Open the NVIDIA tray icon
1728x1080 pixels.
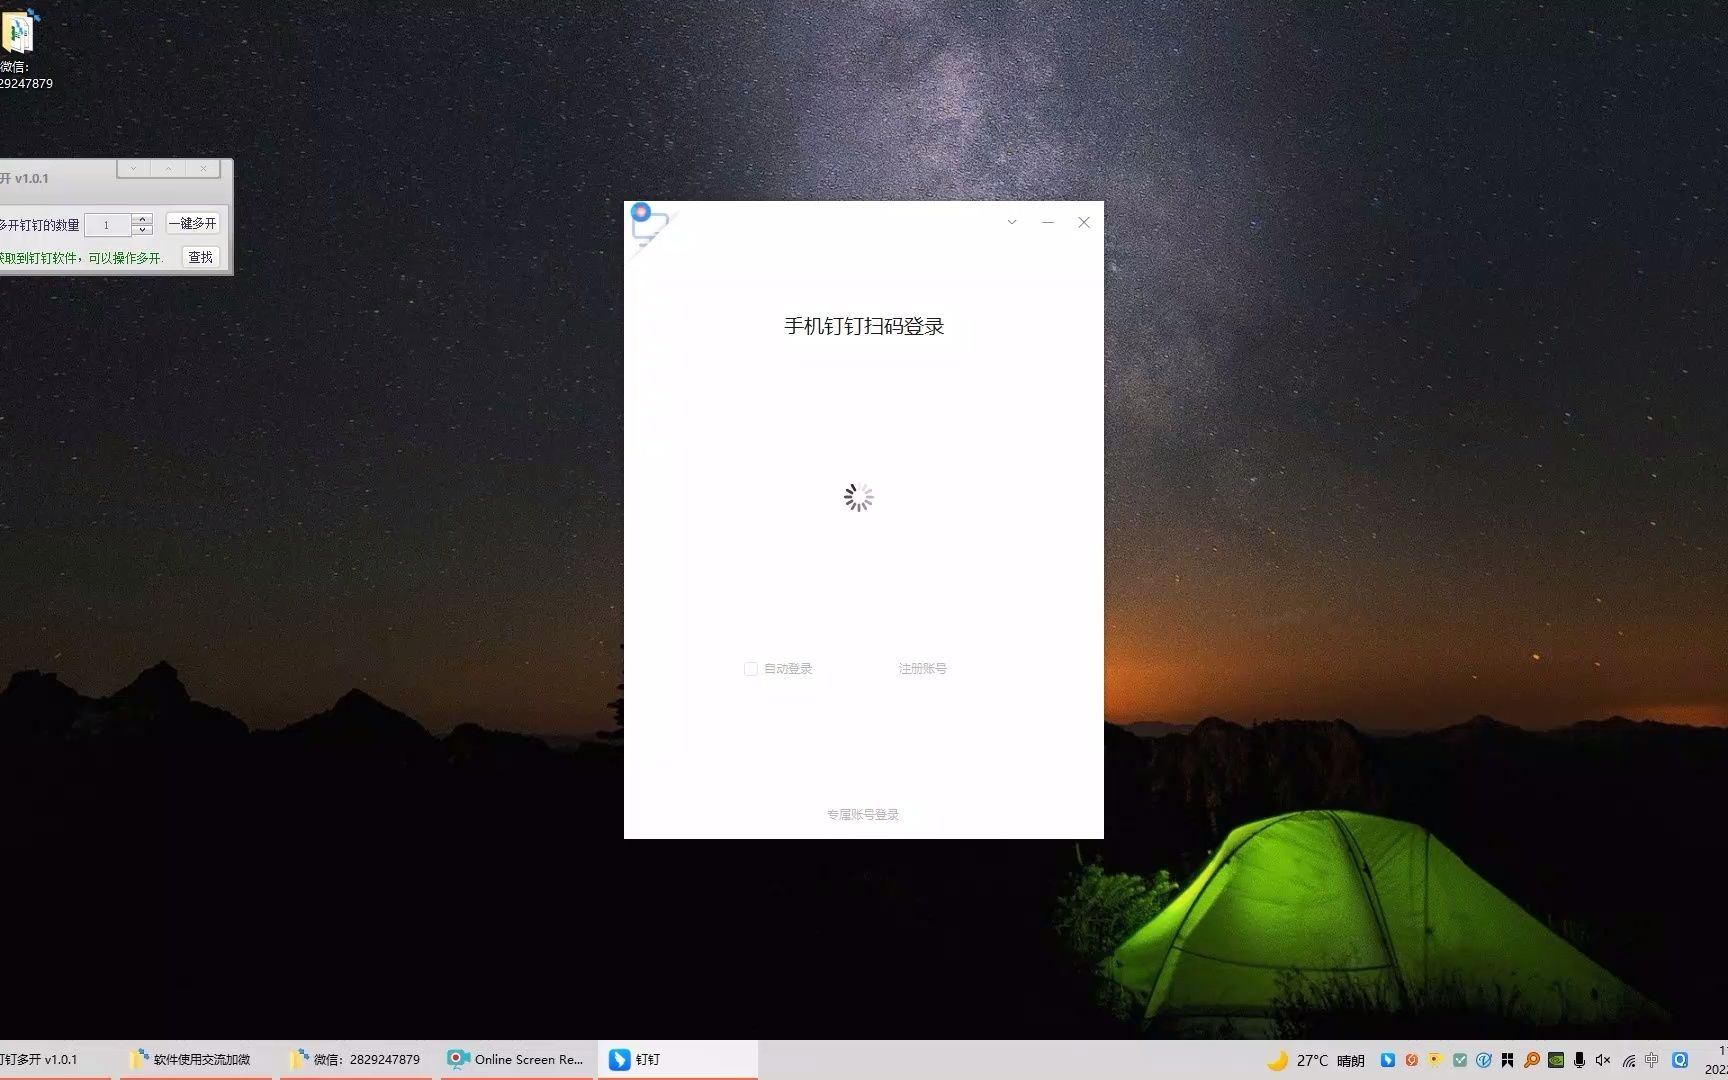tap(1556, 1060)
